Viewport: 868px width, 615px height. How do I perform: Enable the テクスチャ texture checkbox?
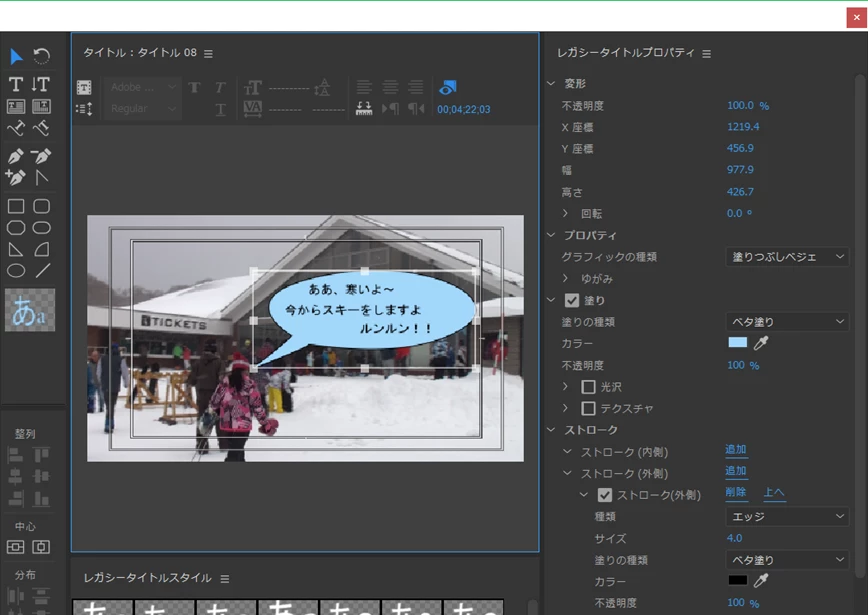click(588, 409)
